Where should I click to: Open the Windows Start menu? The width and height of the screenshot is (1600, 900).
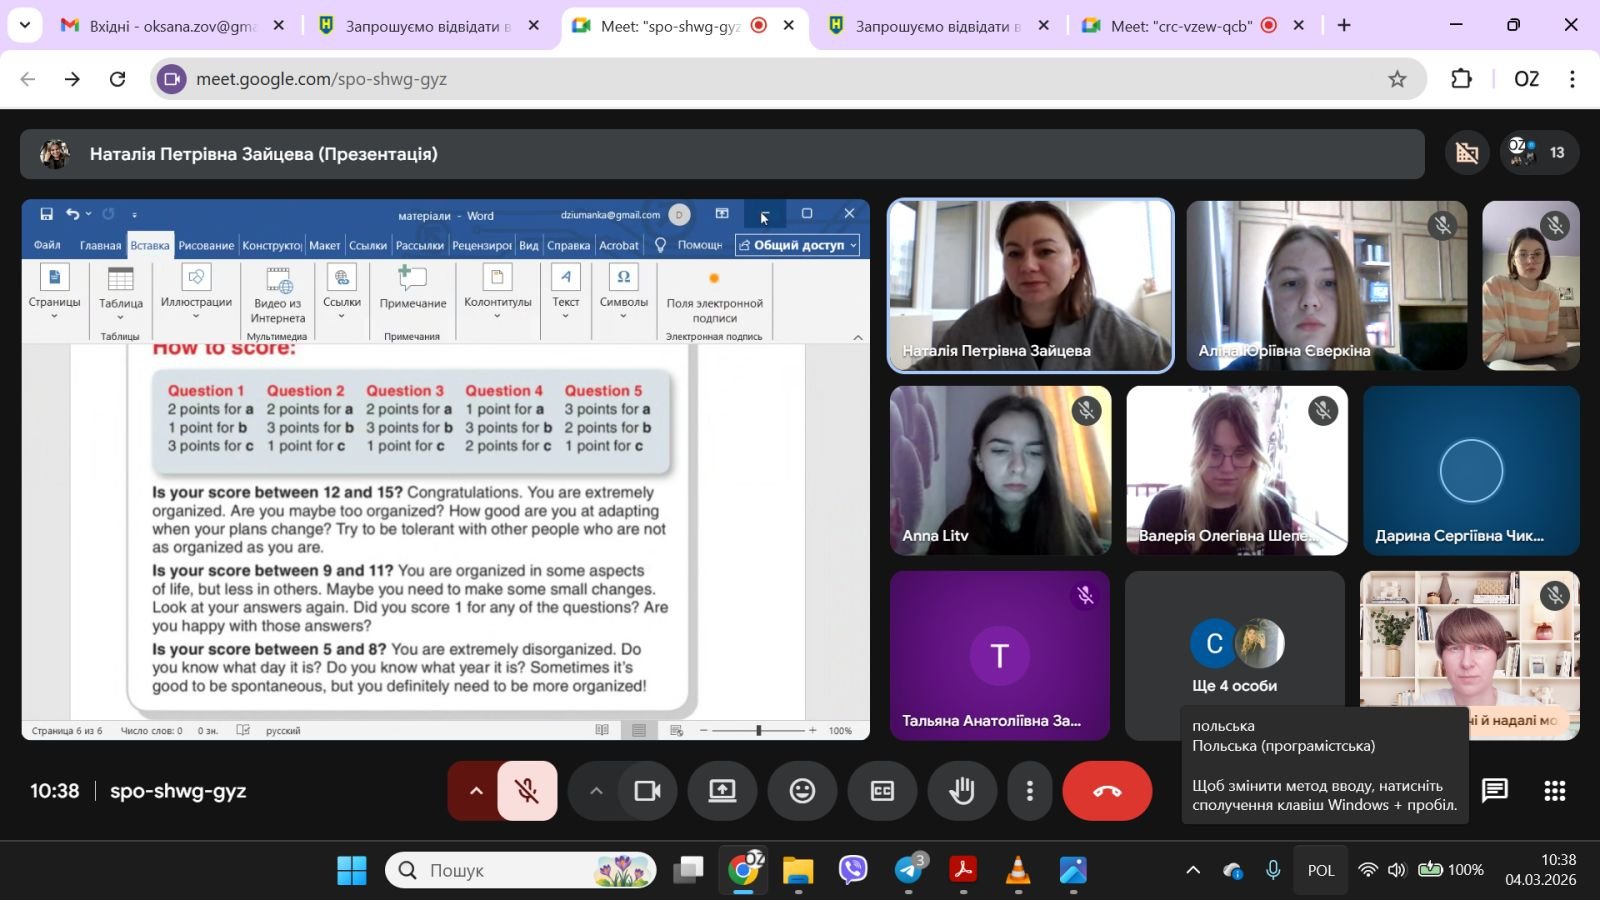click(352, 871)
